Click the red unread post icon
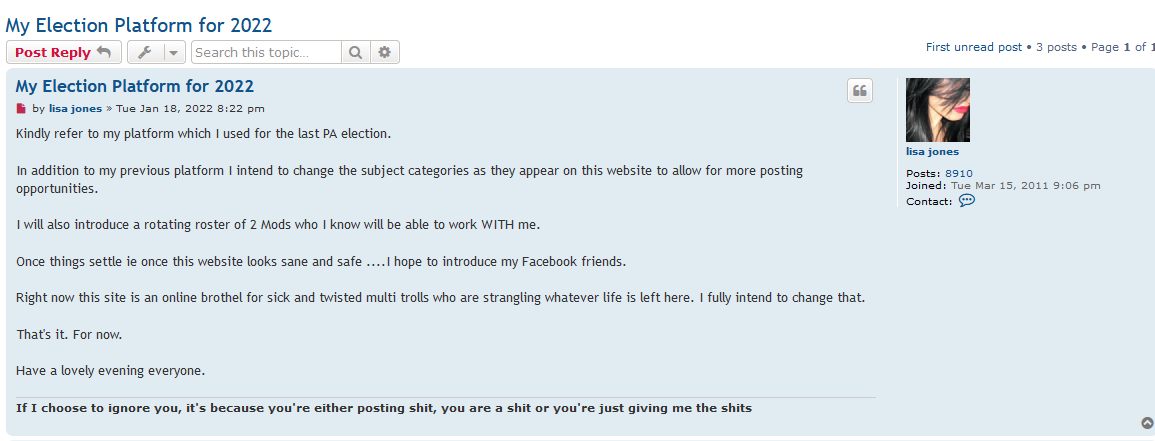 [x=21, y=109]
